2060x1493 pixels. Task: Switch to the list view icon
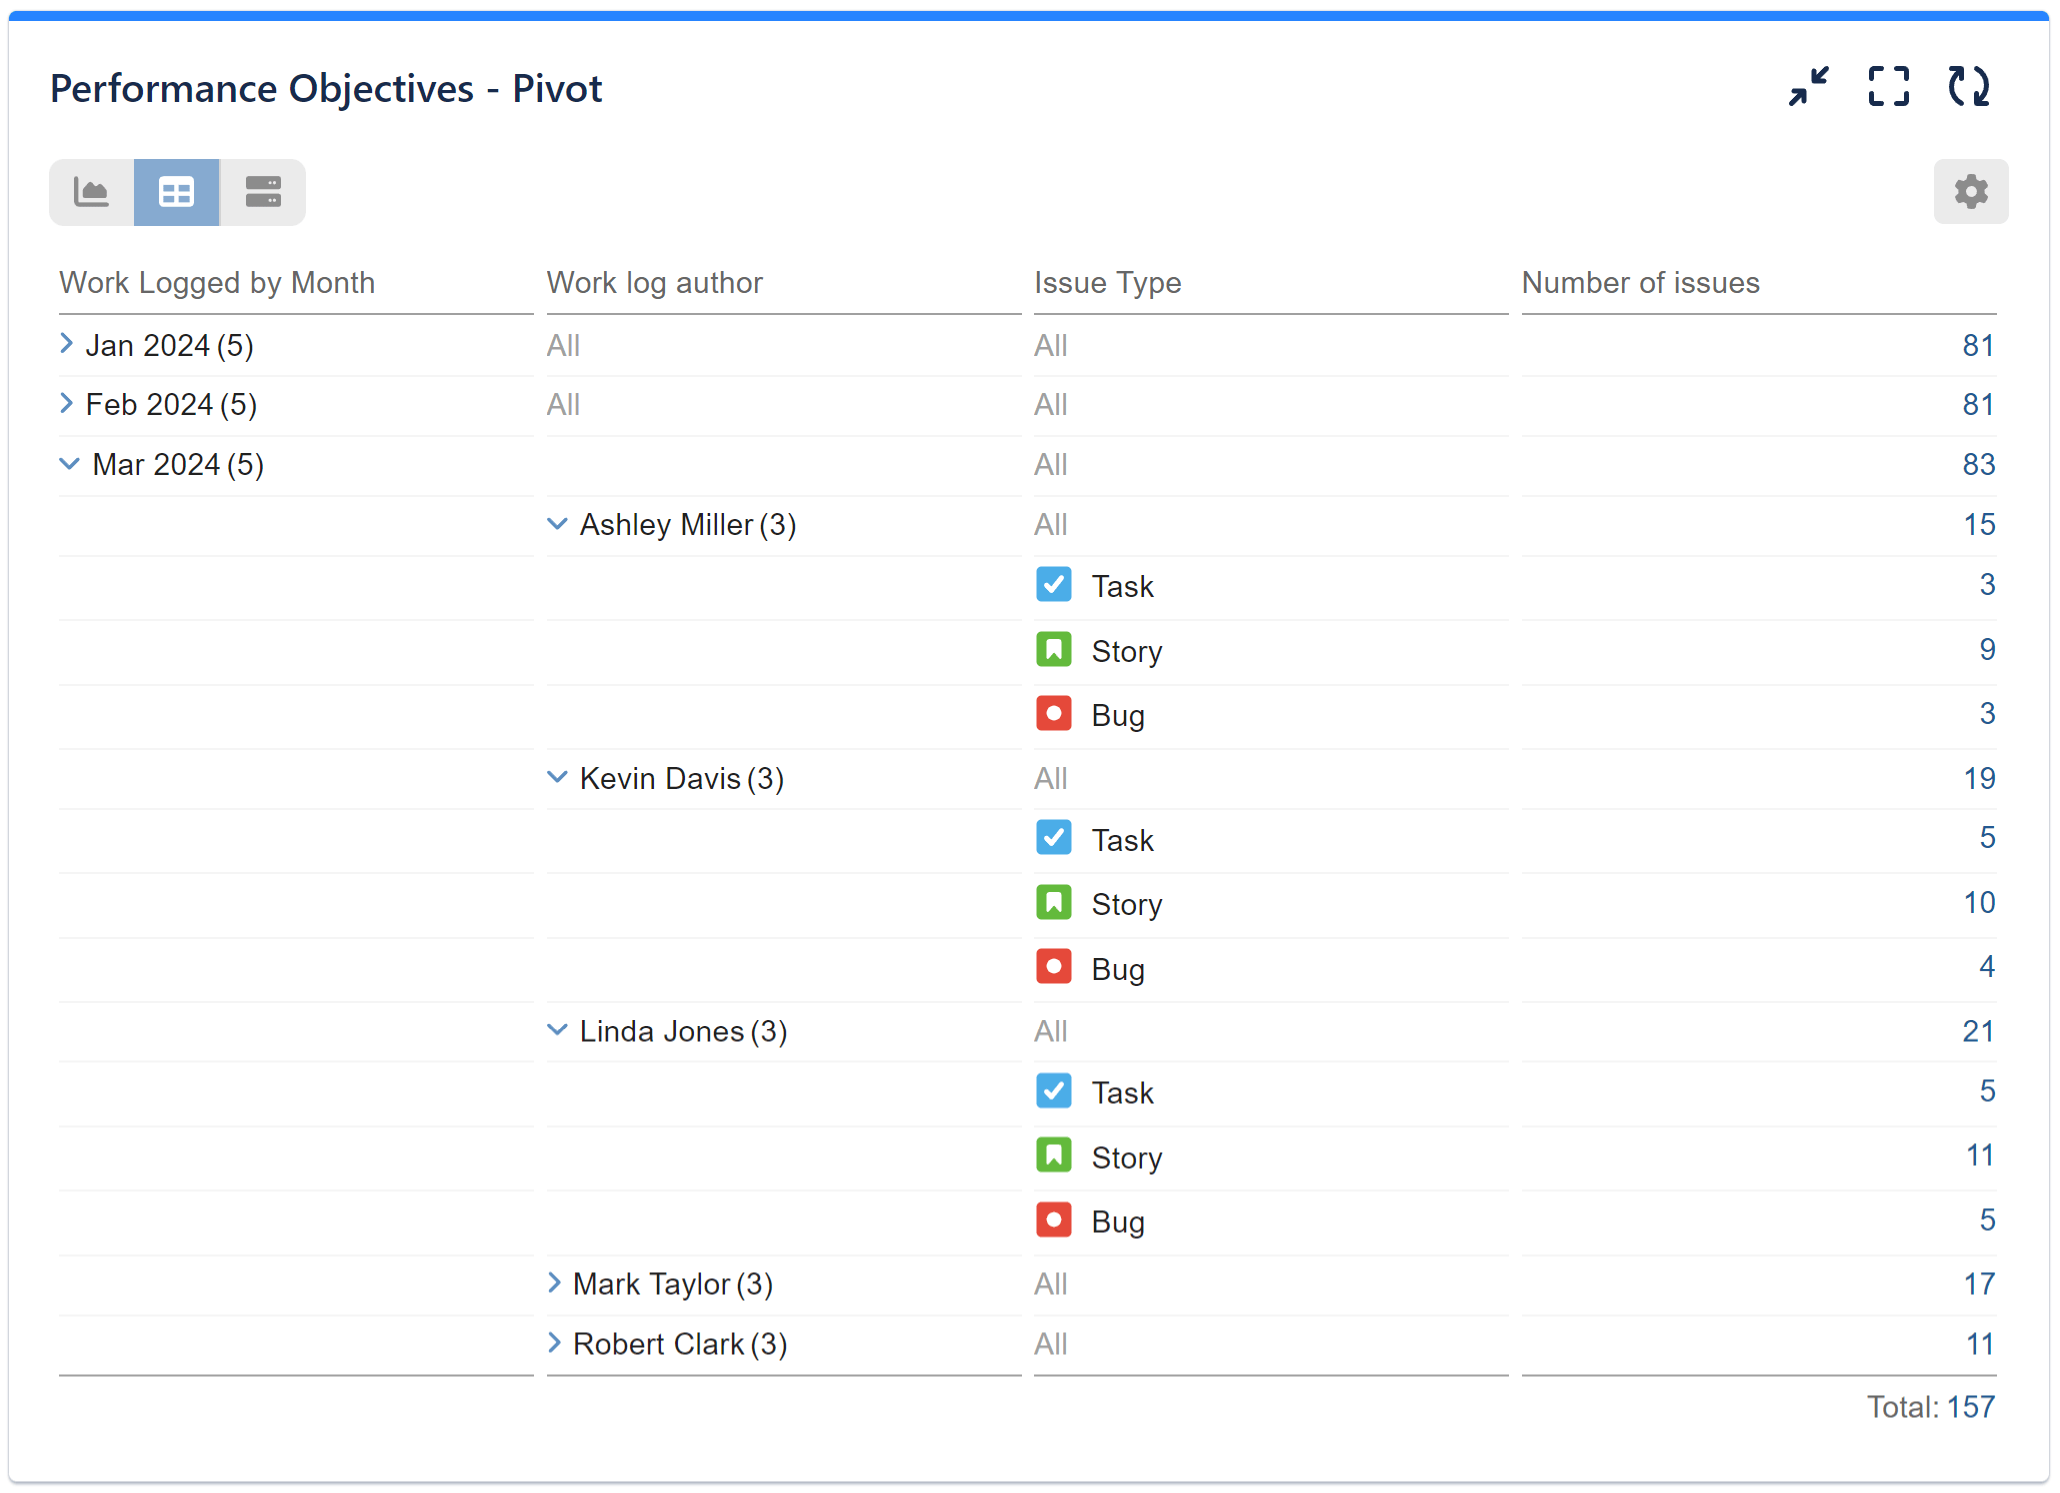pos(262,191)
